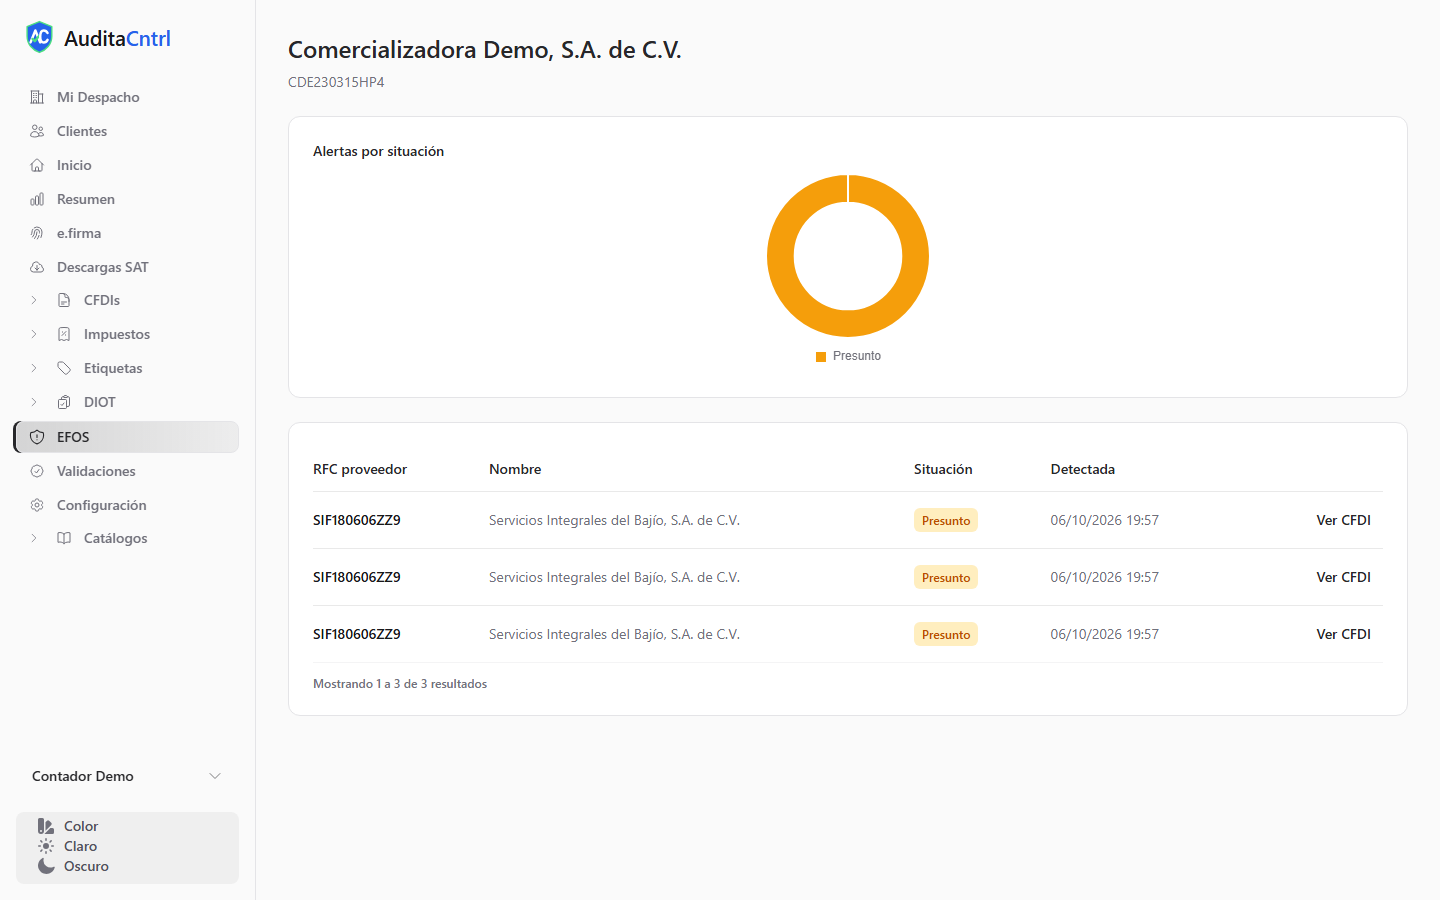The width and height of the screenshot is (1440, 900).
Task: Click the Color palette icon
Action: (x=46, y=826)
